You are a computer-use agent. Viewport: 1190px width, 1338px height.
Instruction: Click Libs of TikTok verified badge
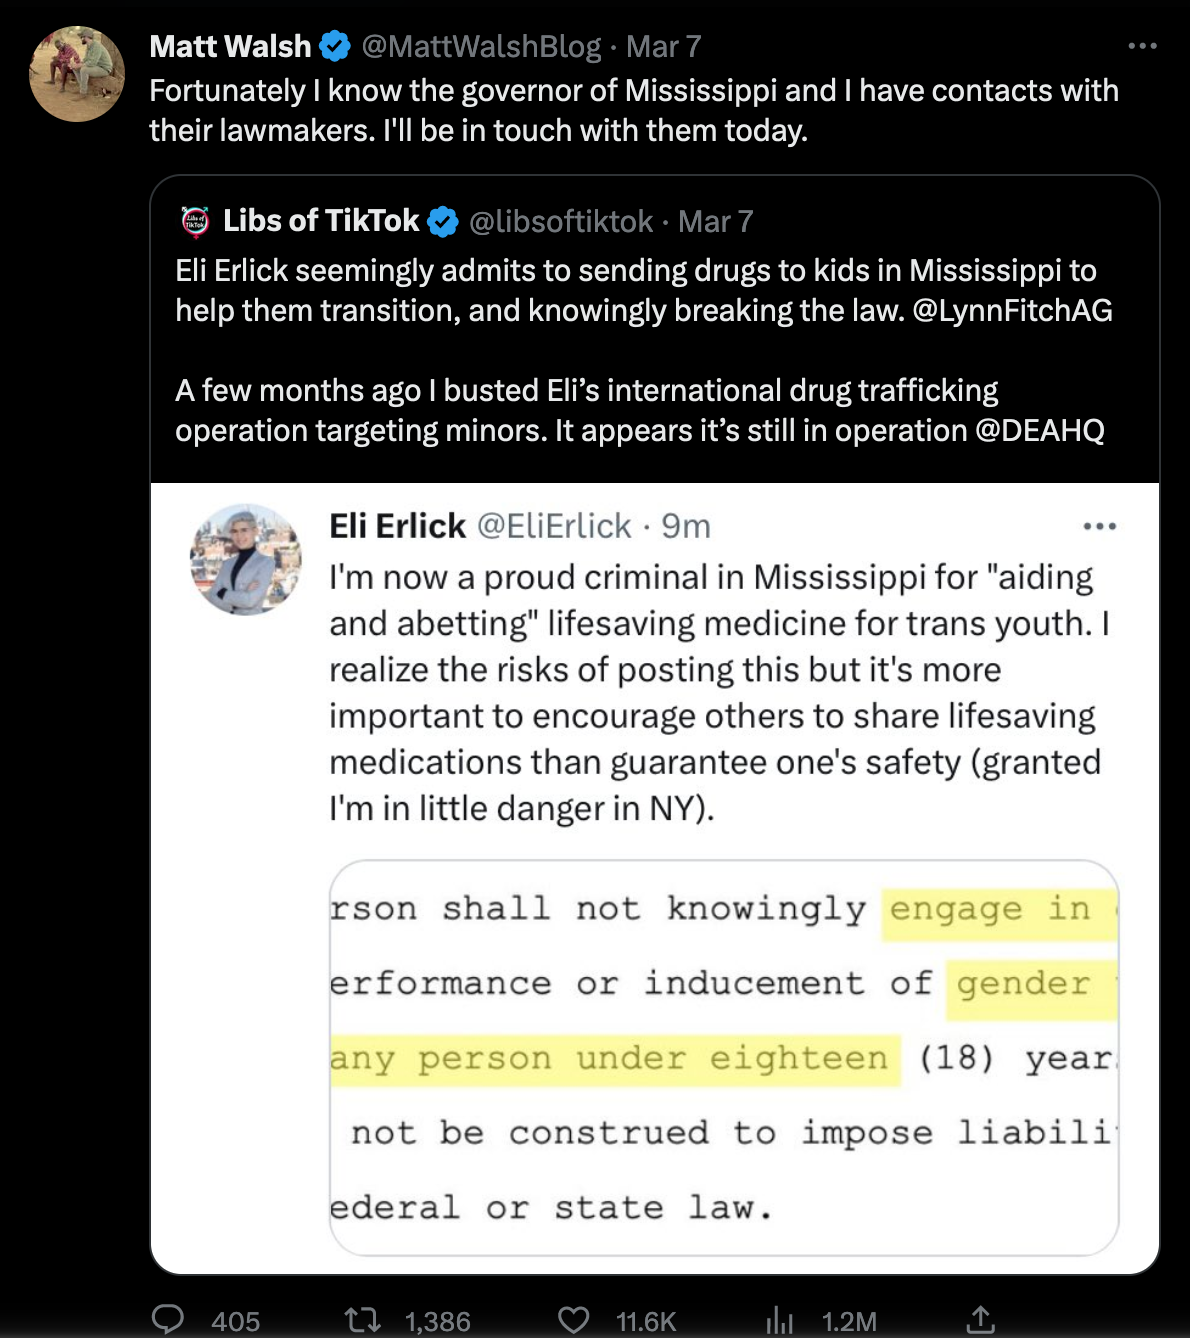click(443, 221)
